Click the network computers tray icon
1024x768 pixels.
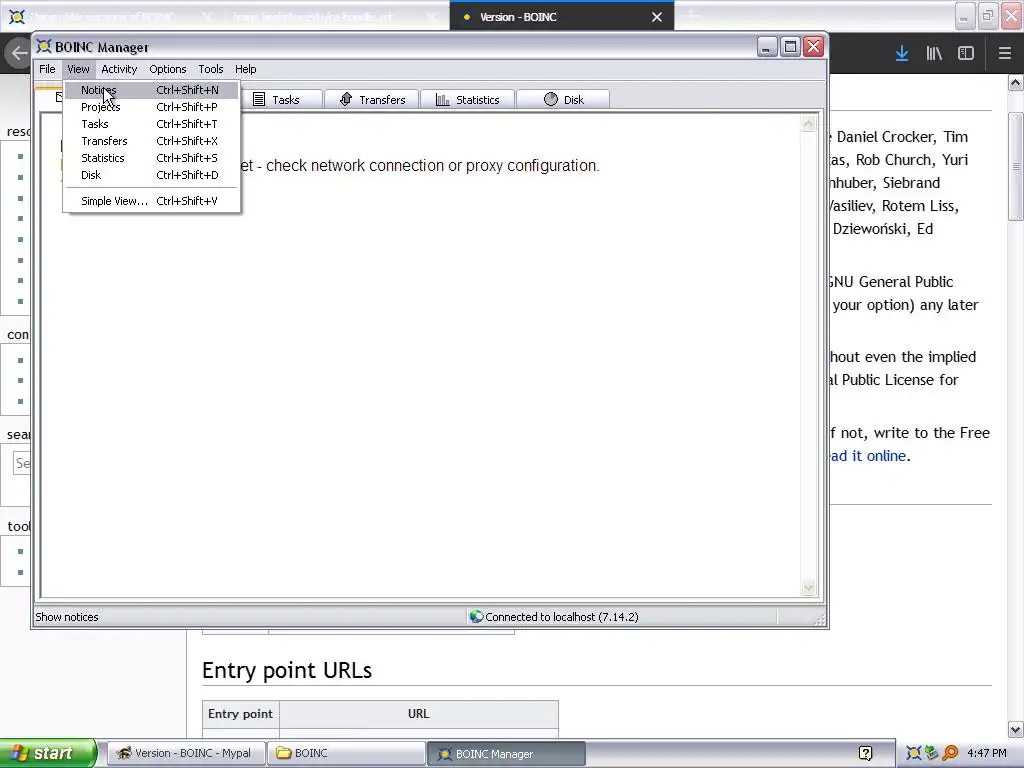(931, 753)
